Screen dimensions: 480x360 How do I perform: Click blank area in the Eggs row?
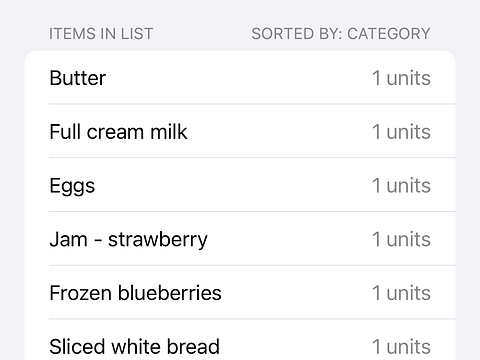[x=233, y=186]
